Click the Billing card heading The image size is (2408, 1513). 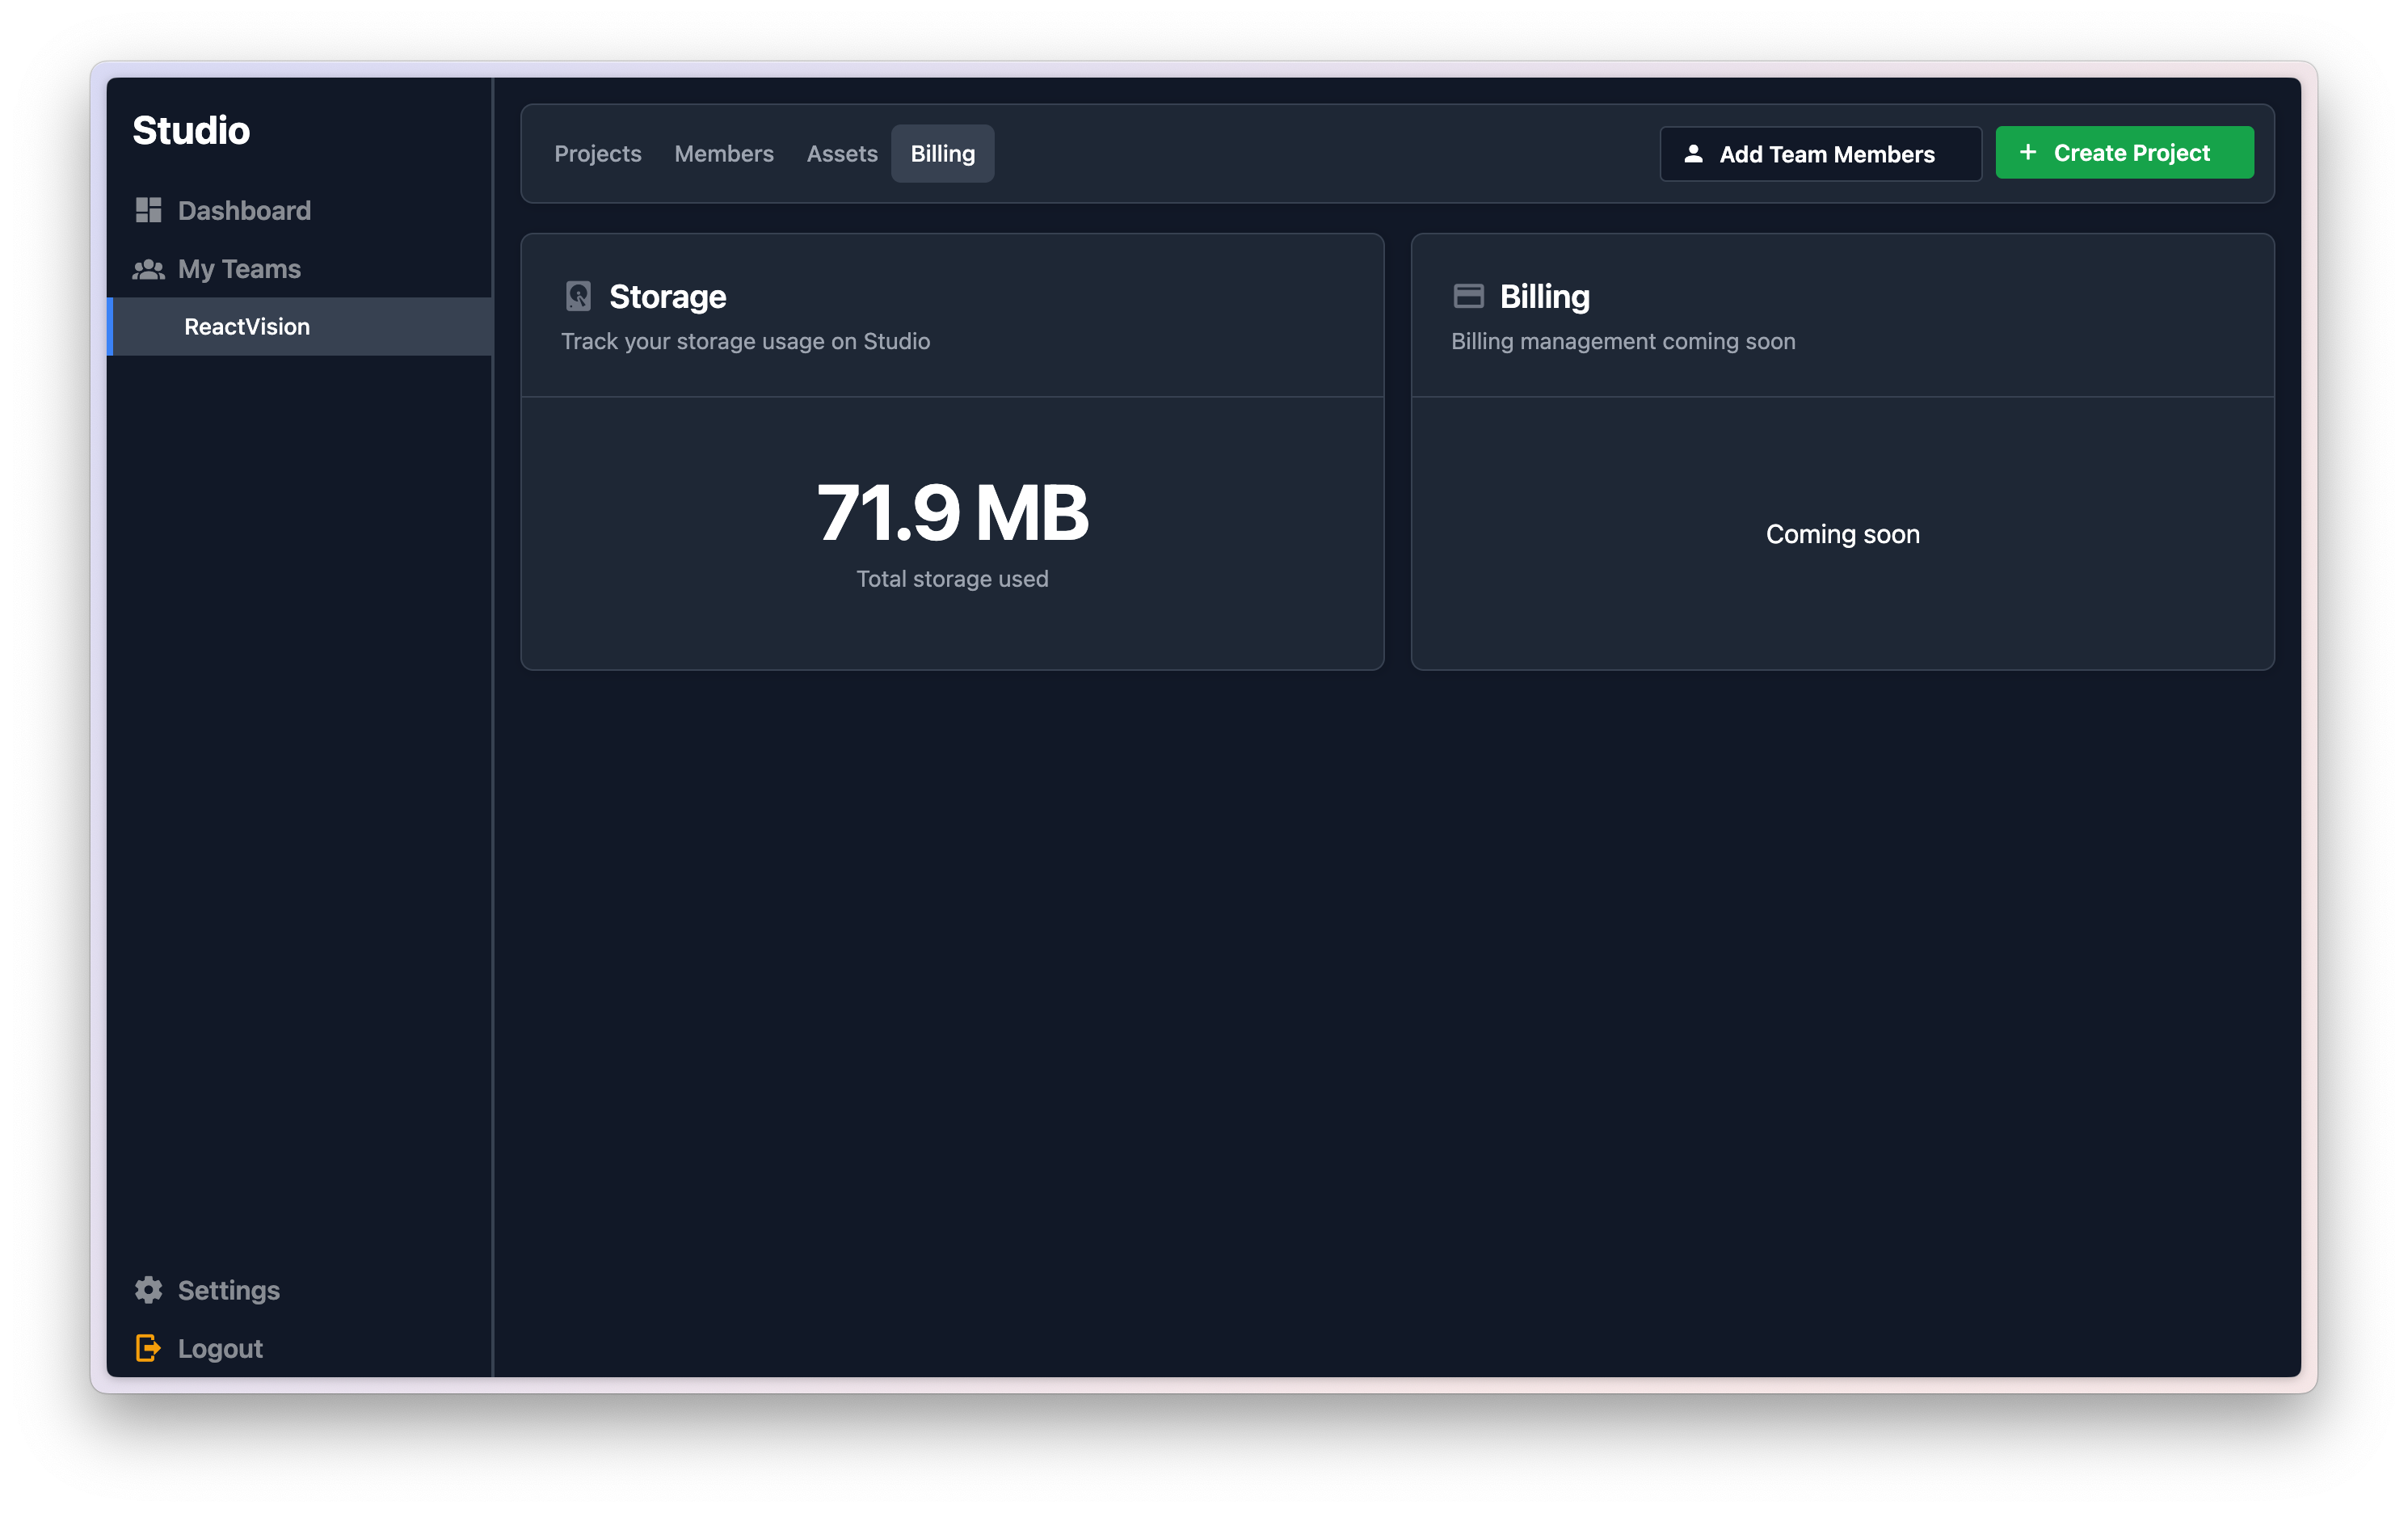(x=1544, y=296)
